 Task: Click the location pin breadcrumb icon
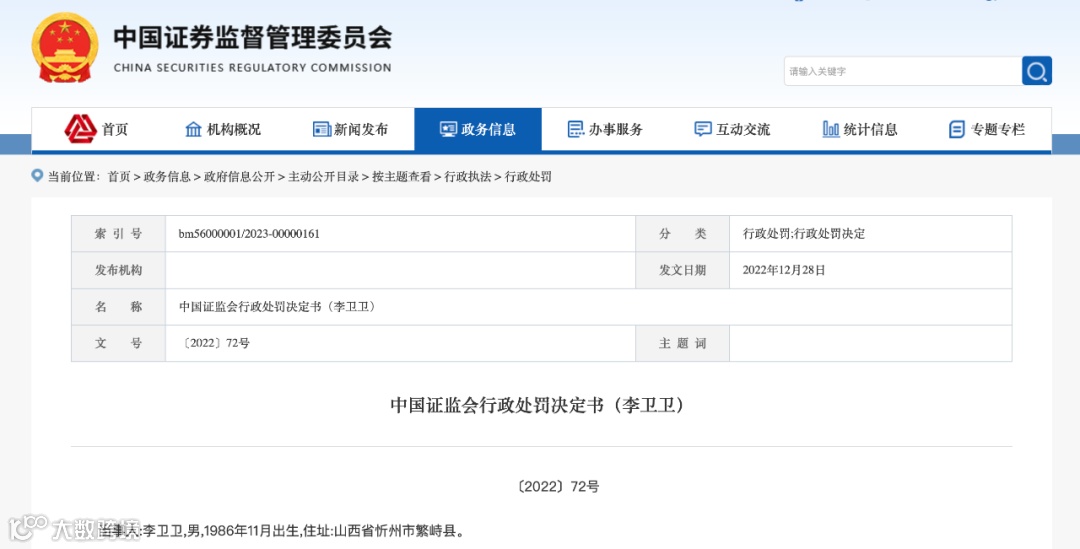(37, 176)
